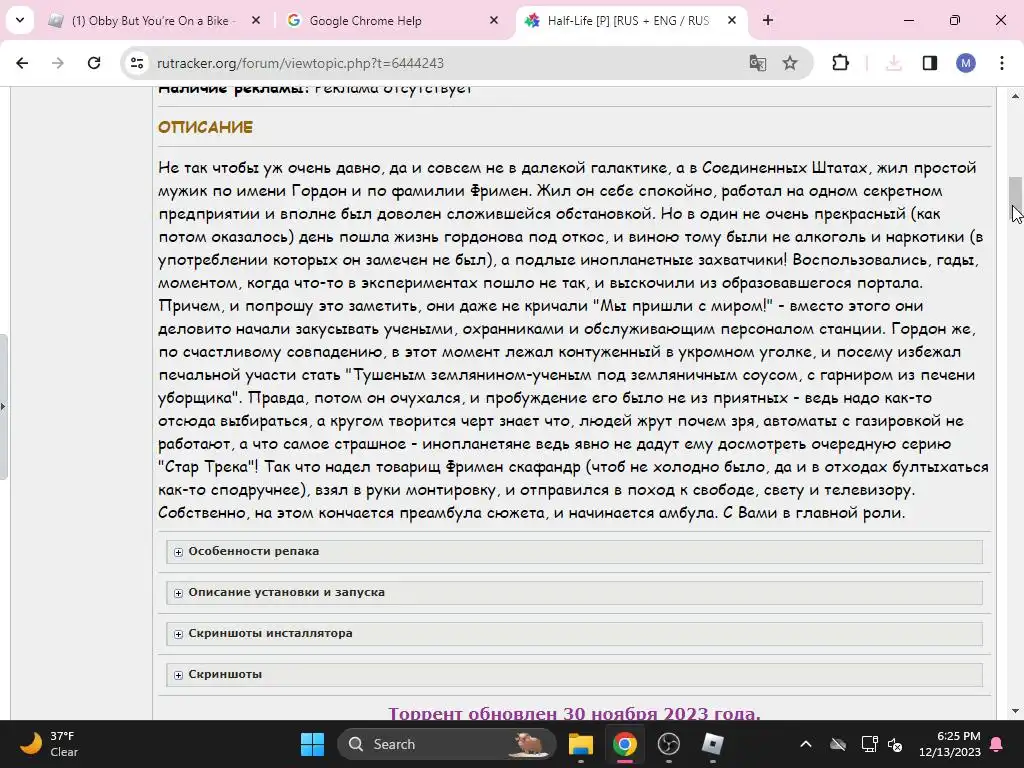Open Chrome extensions puzzle icon
The width and height of the screenshot is (1024, 768).
[840, 63]
